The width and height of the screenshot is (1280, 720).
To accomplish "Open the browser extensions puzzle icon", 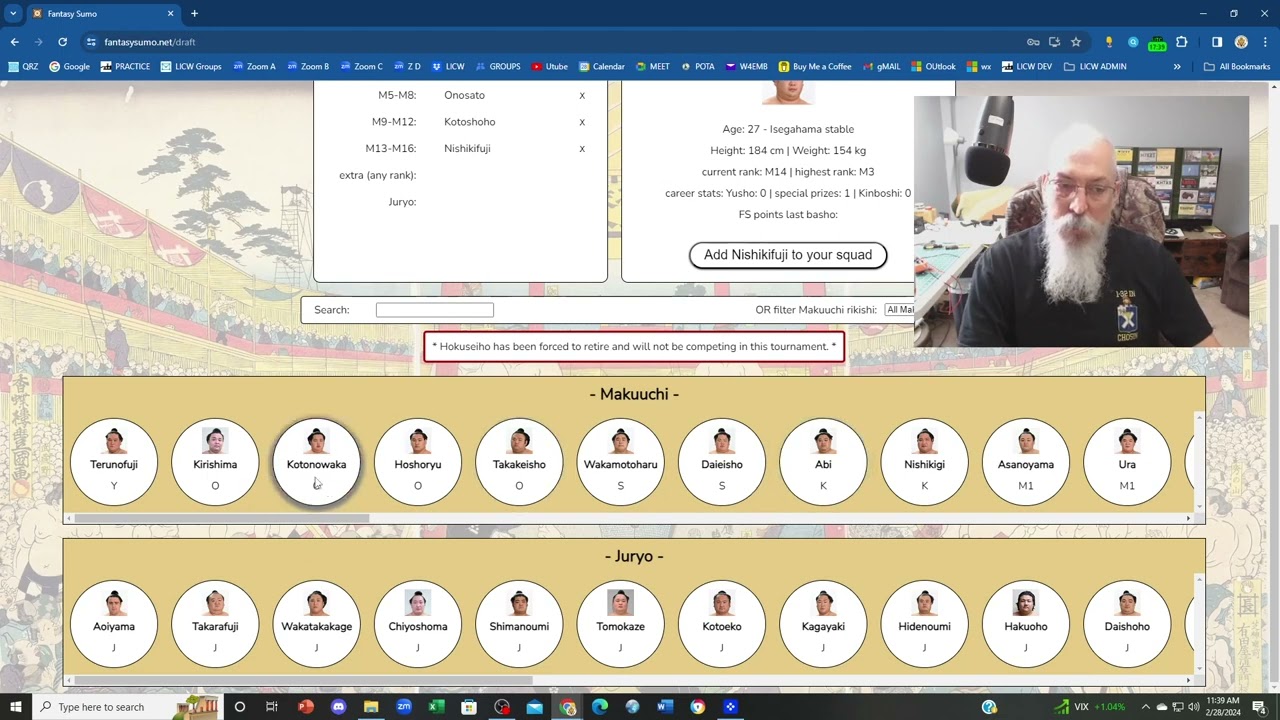I will (x=1181, y=42).
